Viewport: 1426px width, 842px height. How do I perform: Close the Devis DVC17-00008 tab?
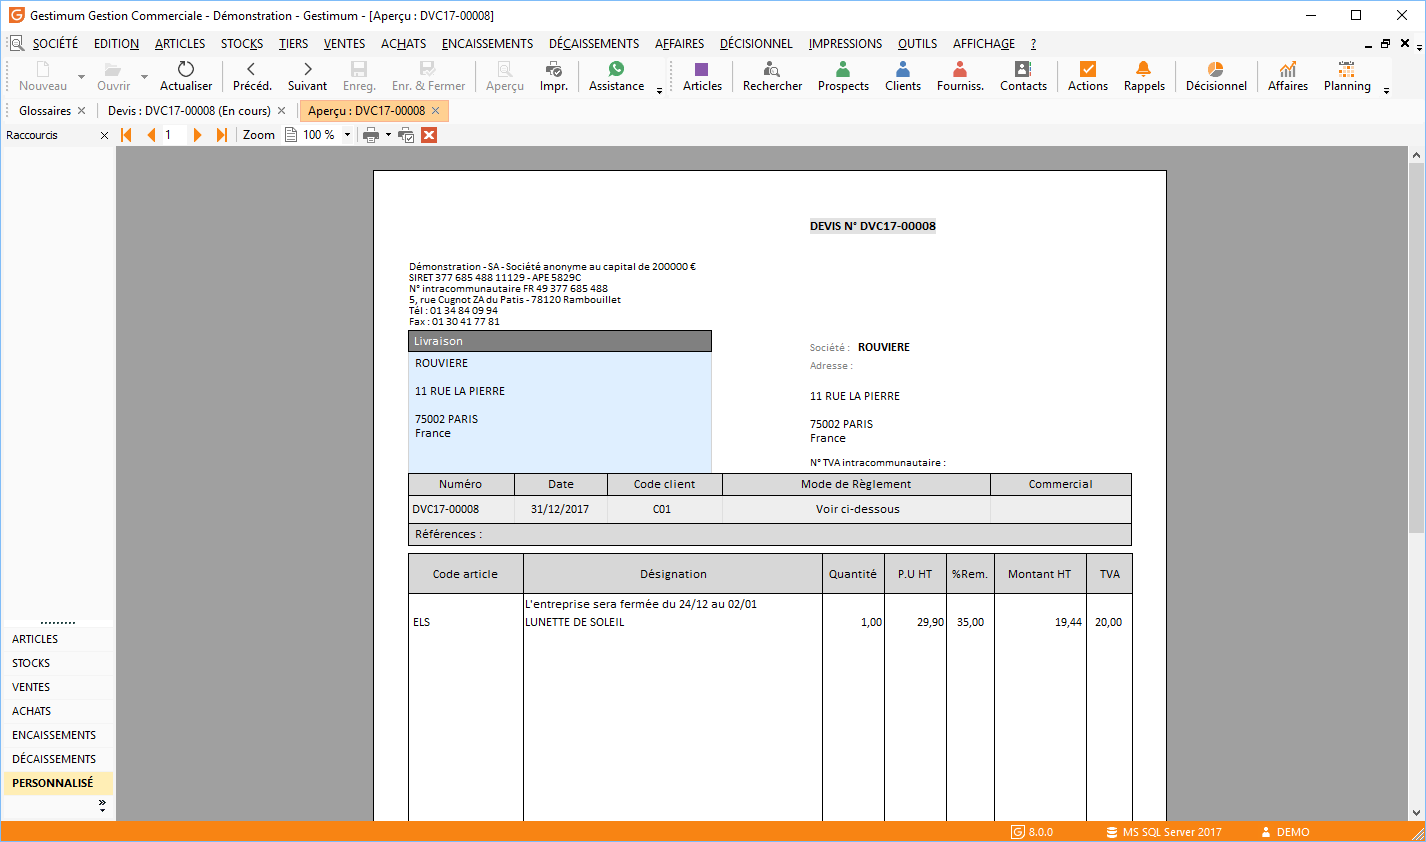point(282,111)
